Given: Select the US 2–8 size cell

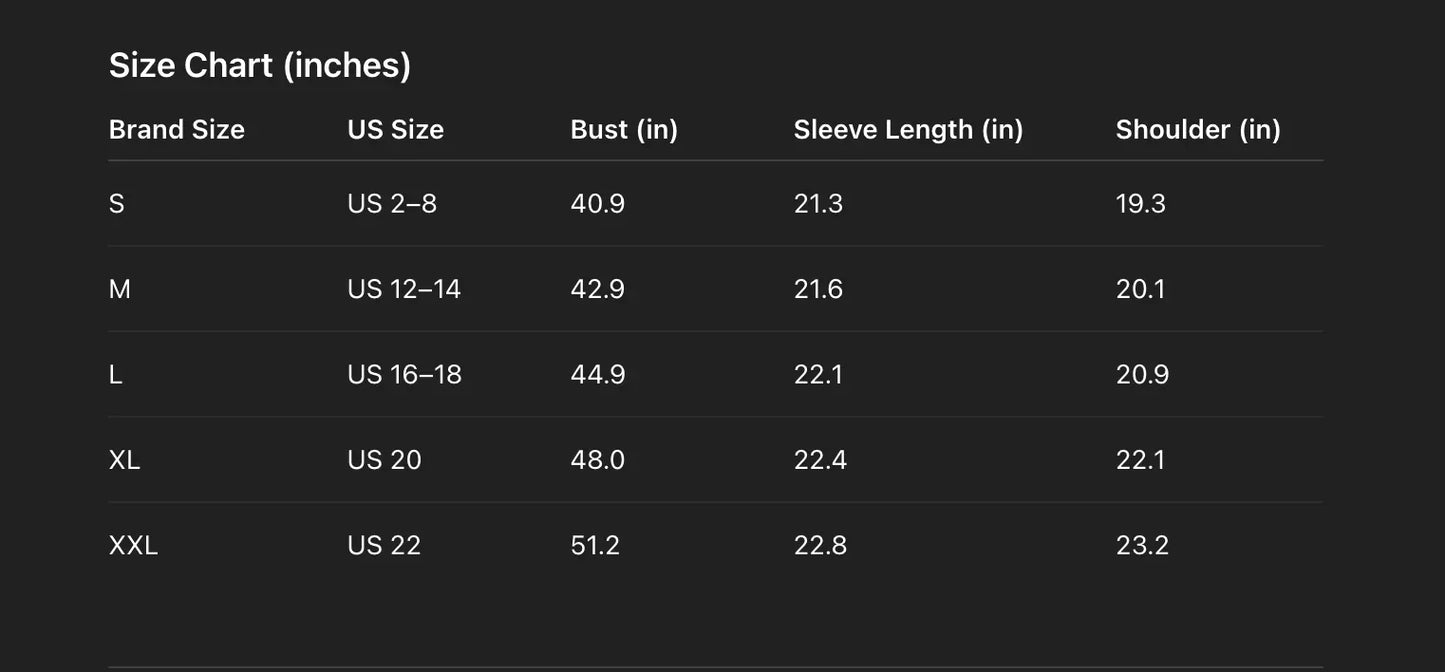Looking at the screenshot, I should click(x=392, y=204).
